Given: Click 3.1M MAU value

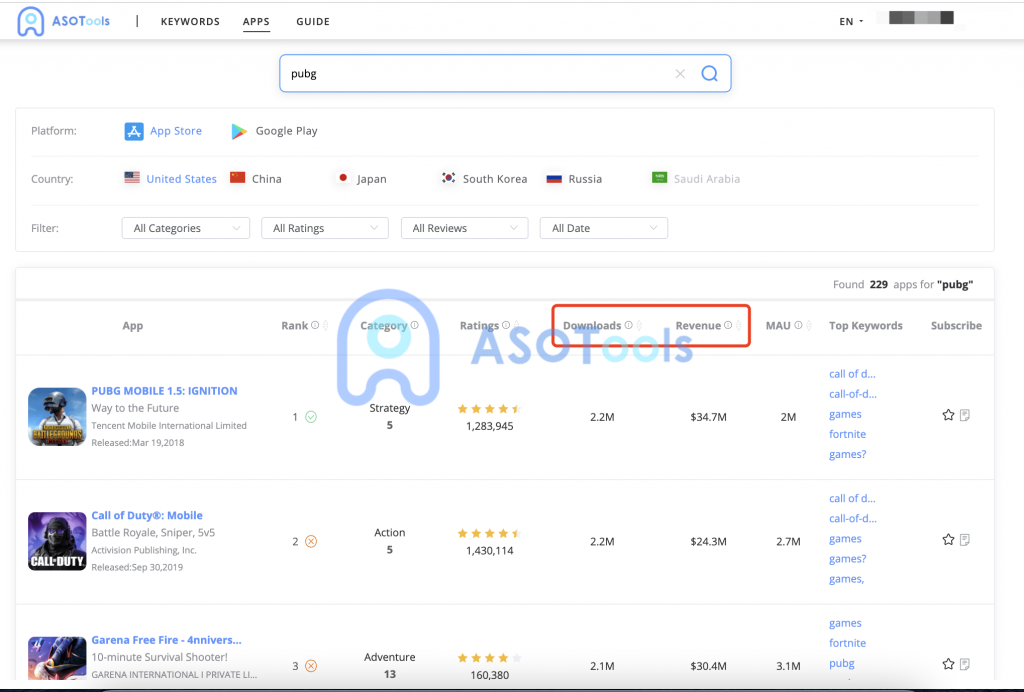Looking at the screenshot, I should click(788, 667).
